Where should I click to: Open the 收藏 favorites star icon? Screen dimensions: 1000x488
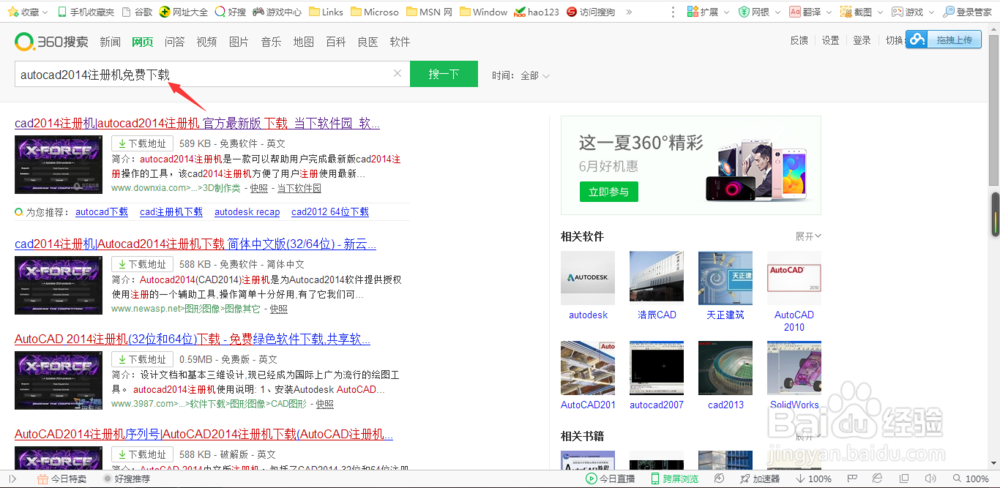[x=13, y=12]
